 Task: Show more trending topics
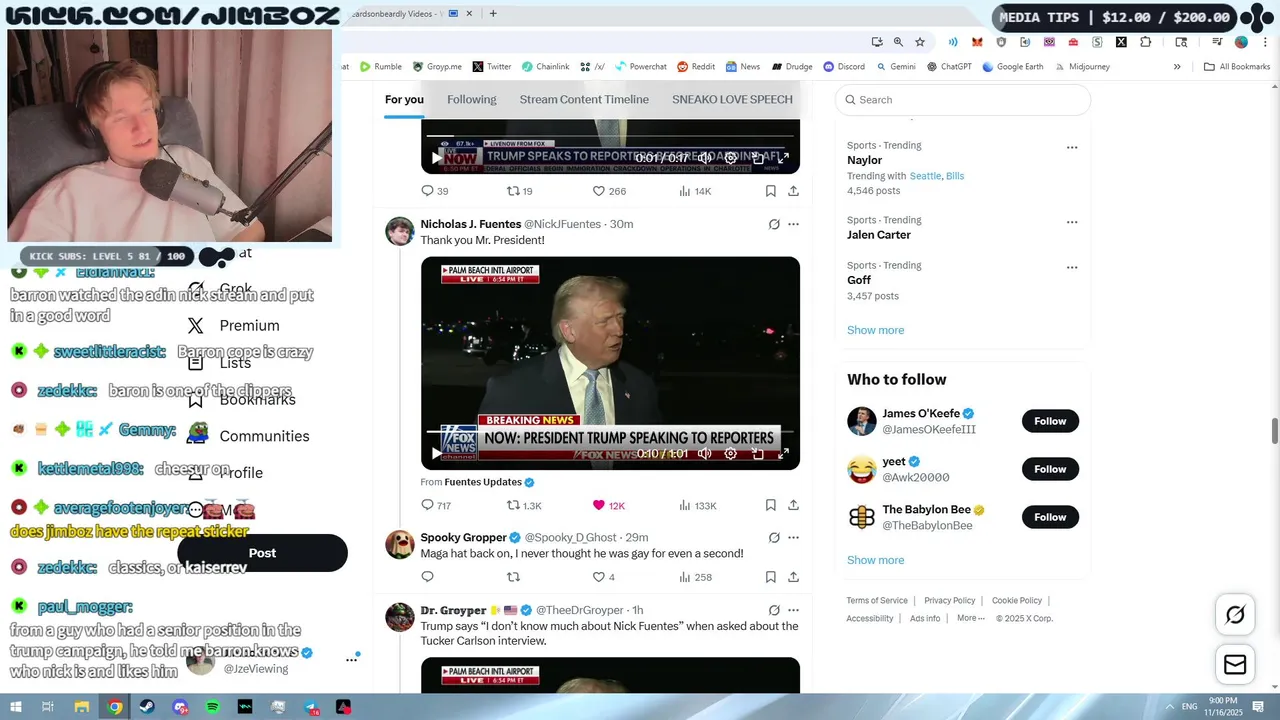click(875, 330)
